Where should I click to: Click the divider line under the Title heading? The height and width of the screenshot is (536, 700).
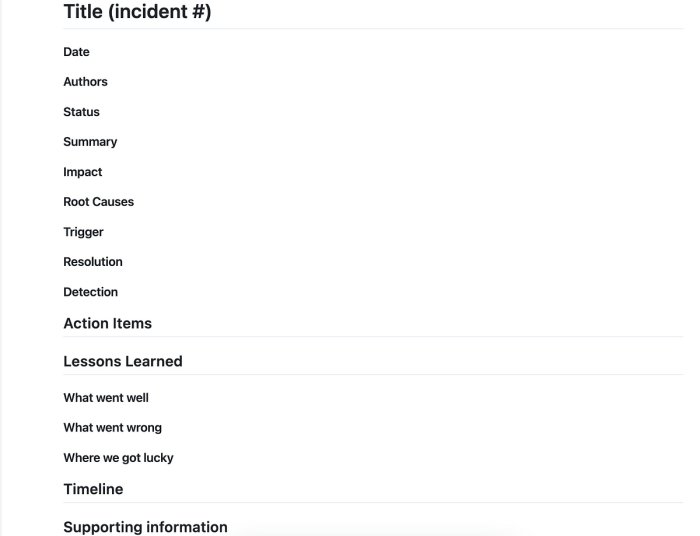point(373,29)
